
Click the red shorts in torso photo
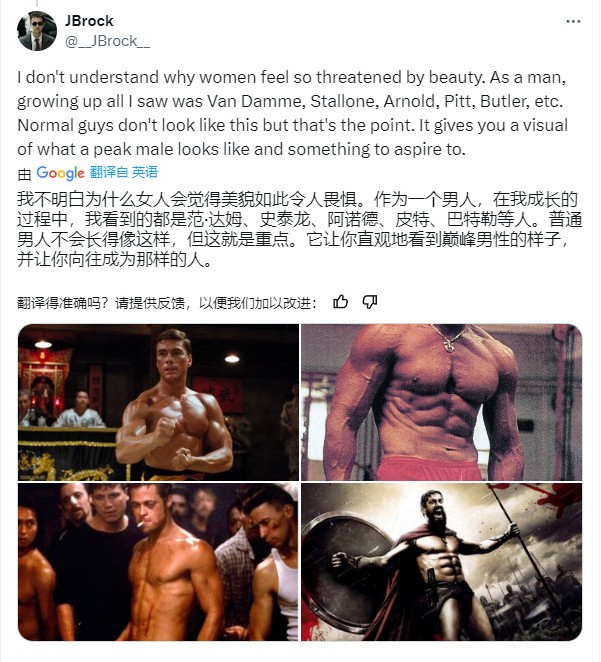(428, 469)
